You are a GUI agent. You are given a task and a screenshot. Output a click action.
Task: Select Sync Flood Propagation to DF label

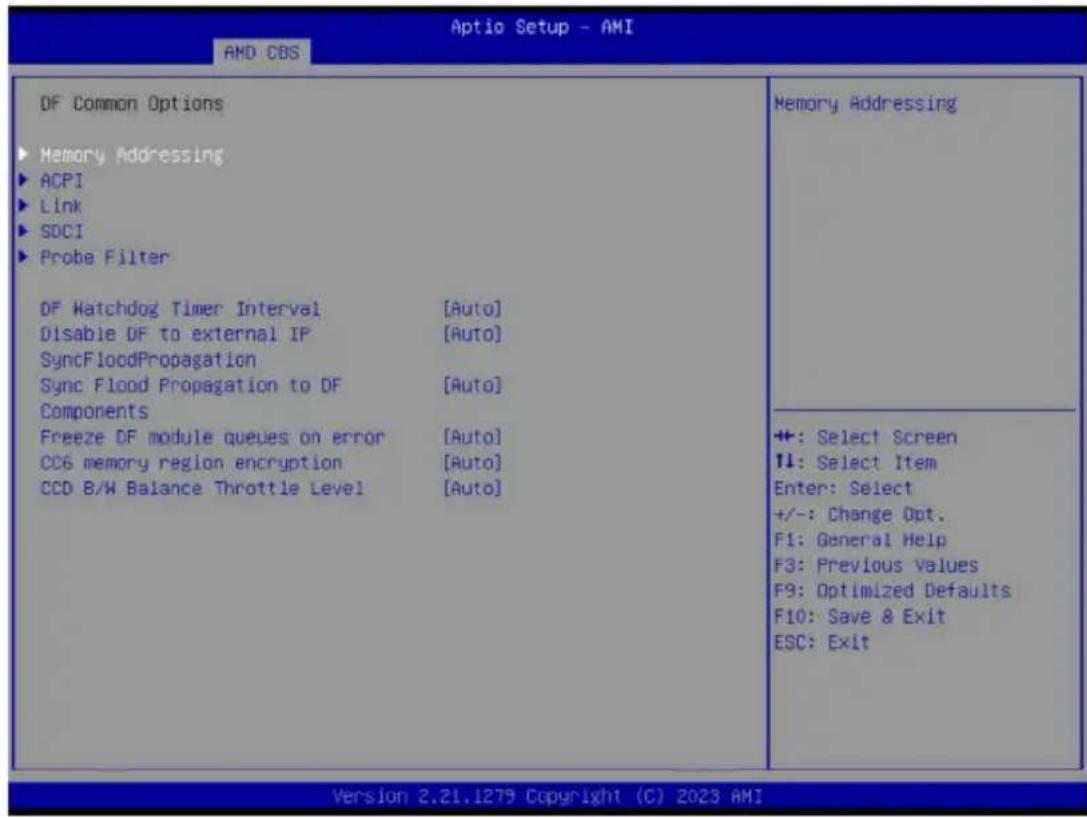tap(191, 398)
